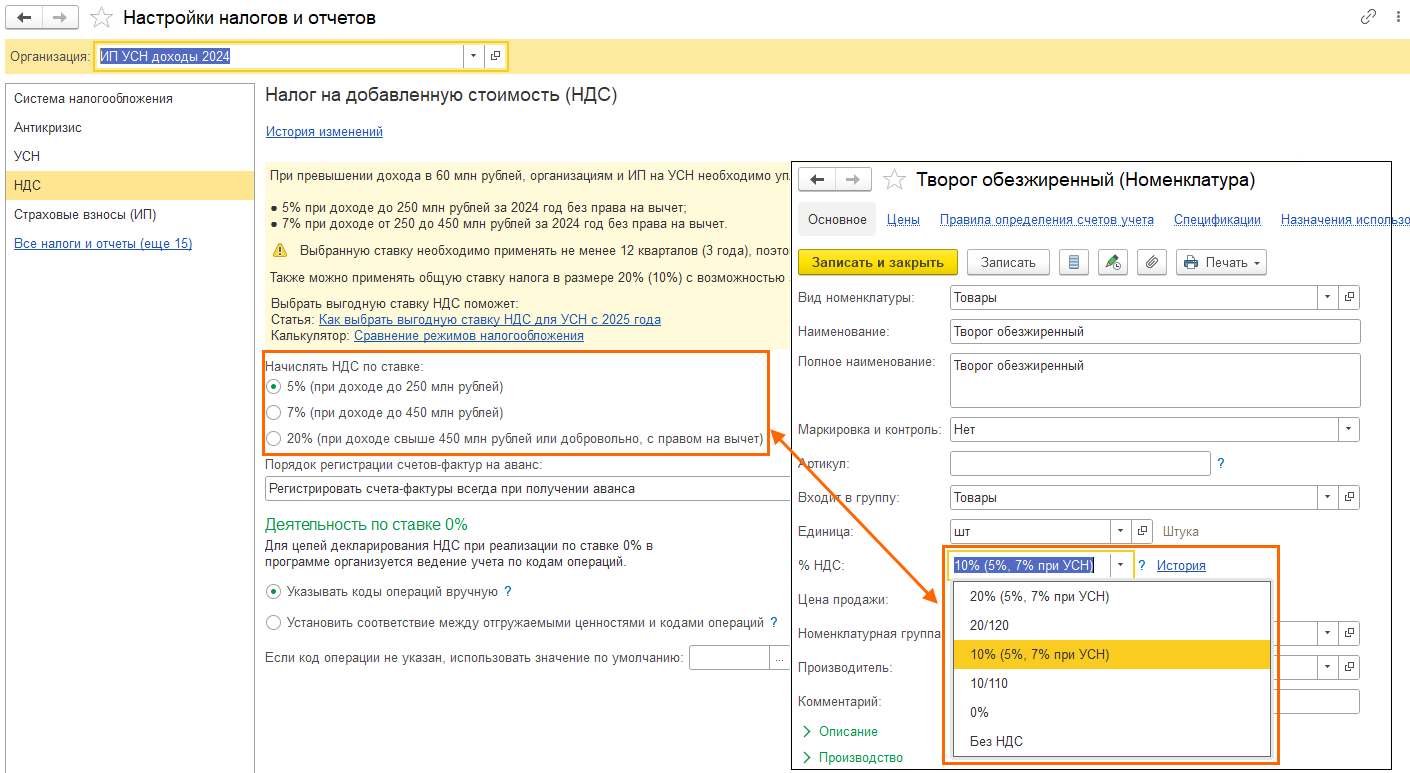Open the Организация dropdown list
Image resolution: width=1410 pixels, height=773 pixels.
tap(473, 57)
